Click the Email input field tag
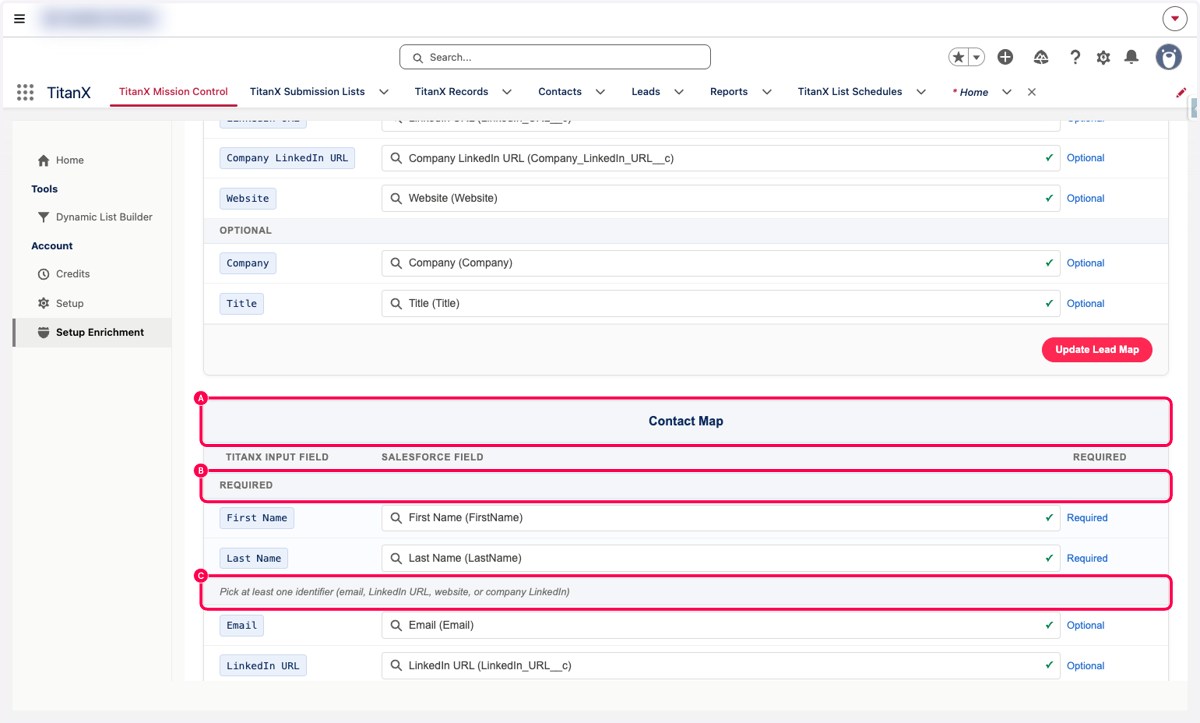 242,625
